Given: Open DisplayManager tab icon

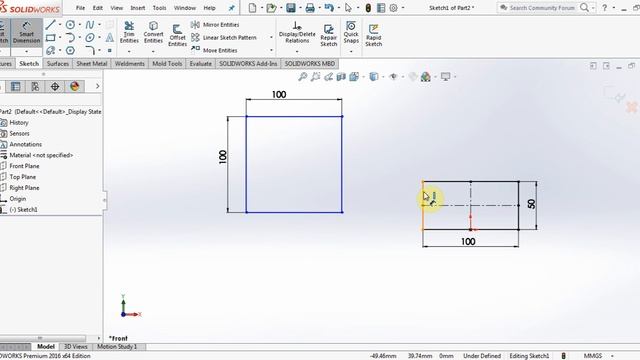Looking at the screenshot, I should [74, 86].
